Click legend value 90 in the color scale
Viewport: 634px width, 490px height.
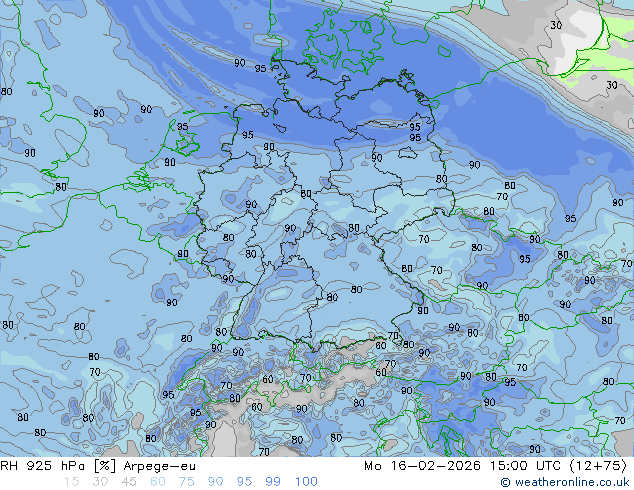tap(215, 482)
